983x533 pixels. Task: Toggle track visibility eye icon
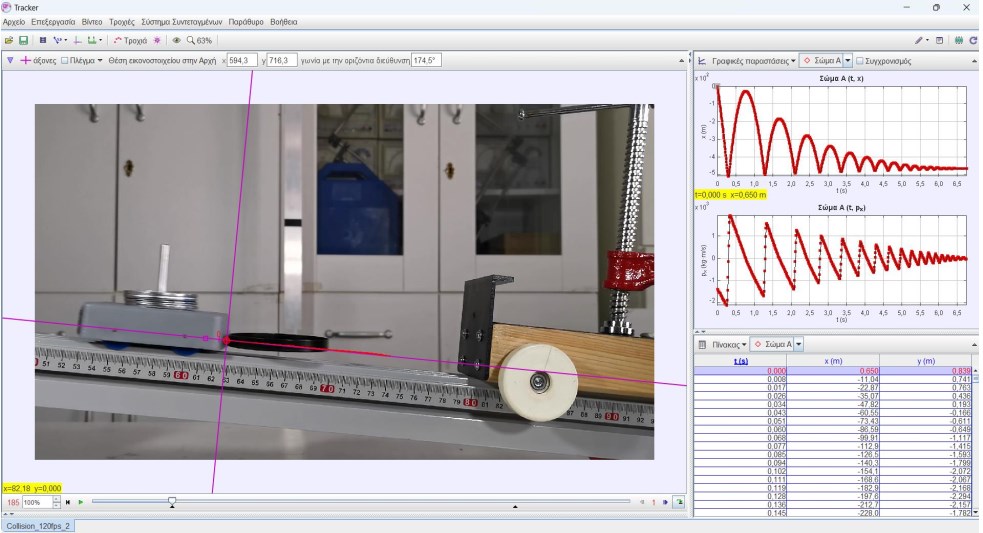pos(176,41)
